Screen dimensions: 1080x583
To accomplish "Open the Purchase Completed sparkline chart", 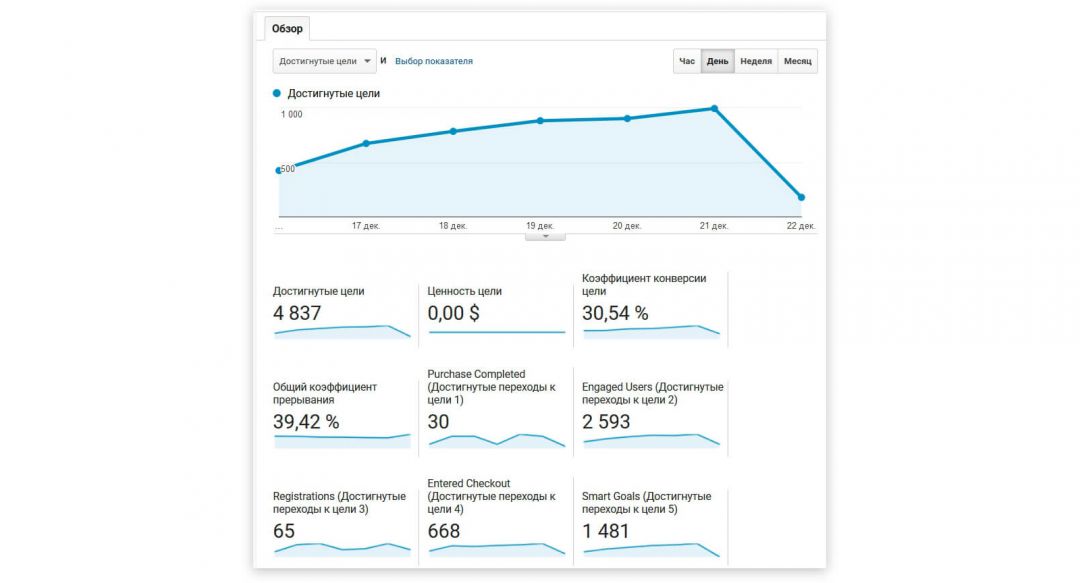I will [x=496, y=440].
